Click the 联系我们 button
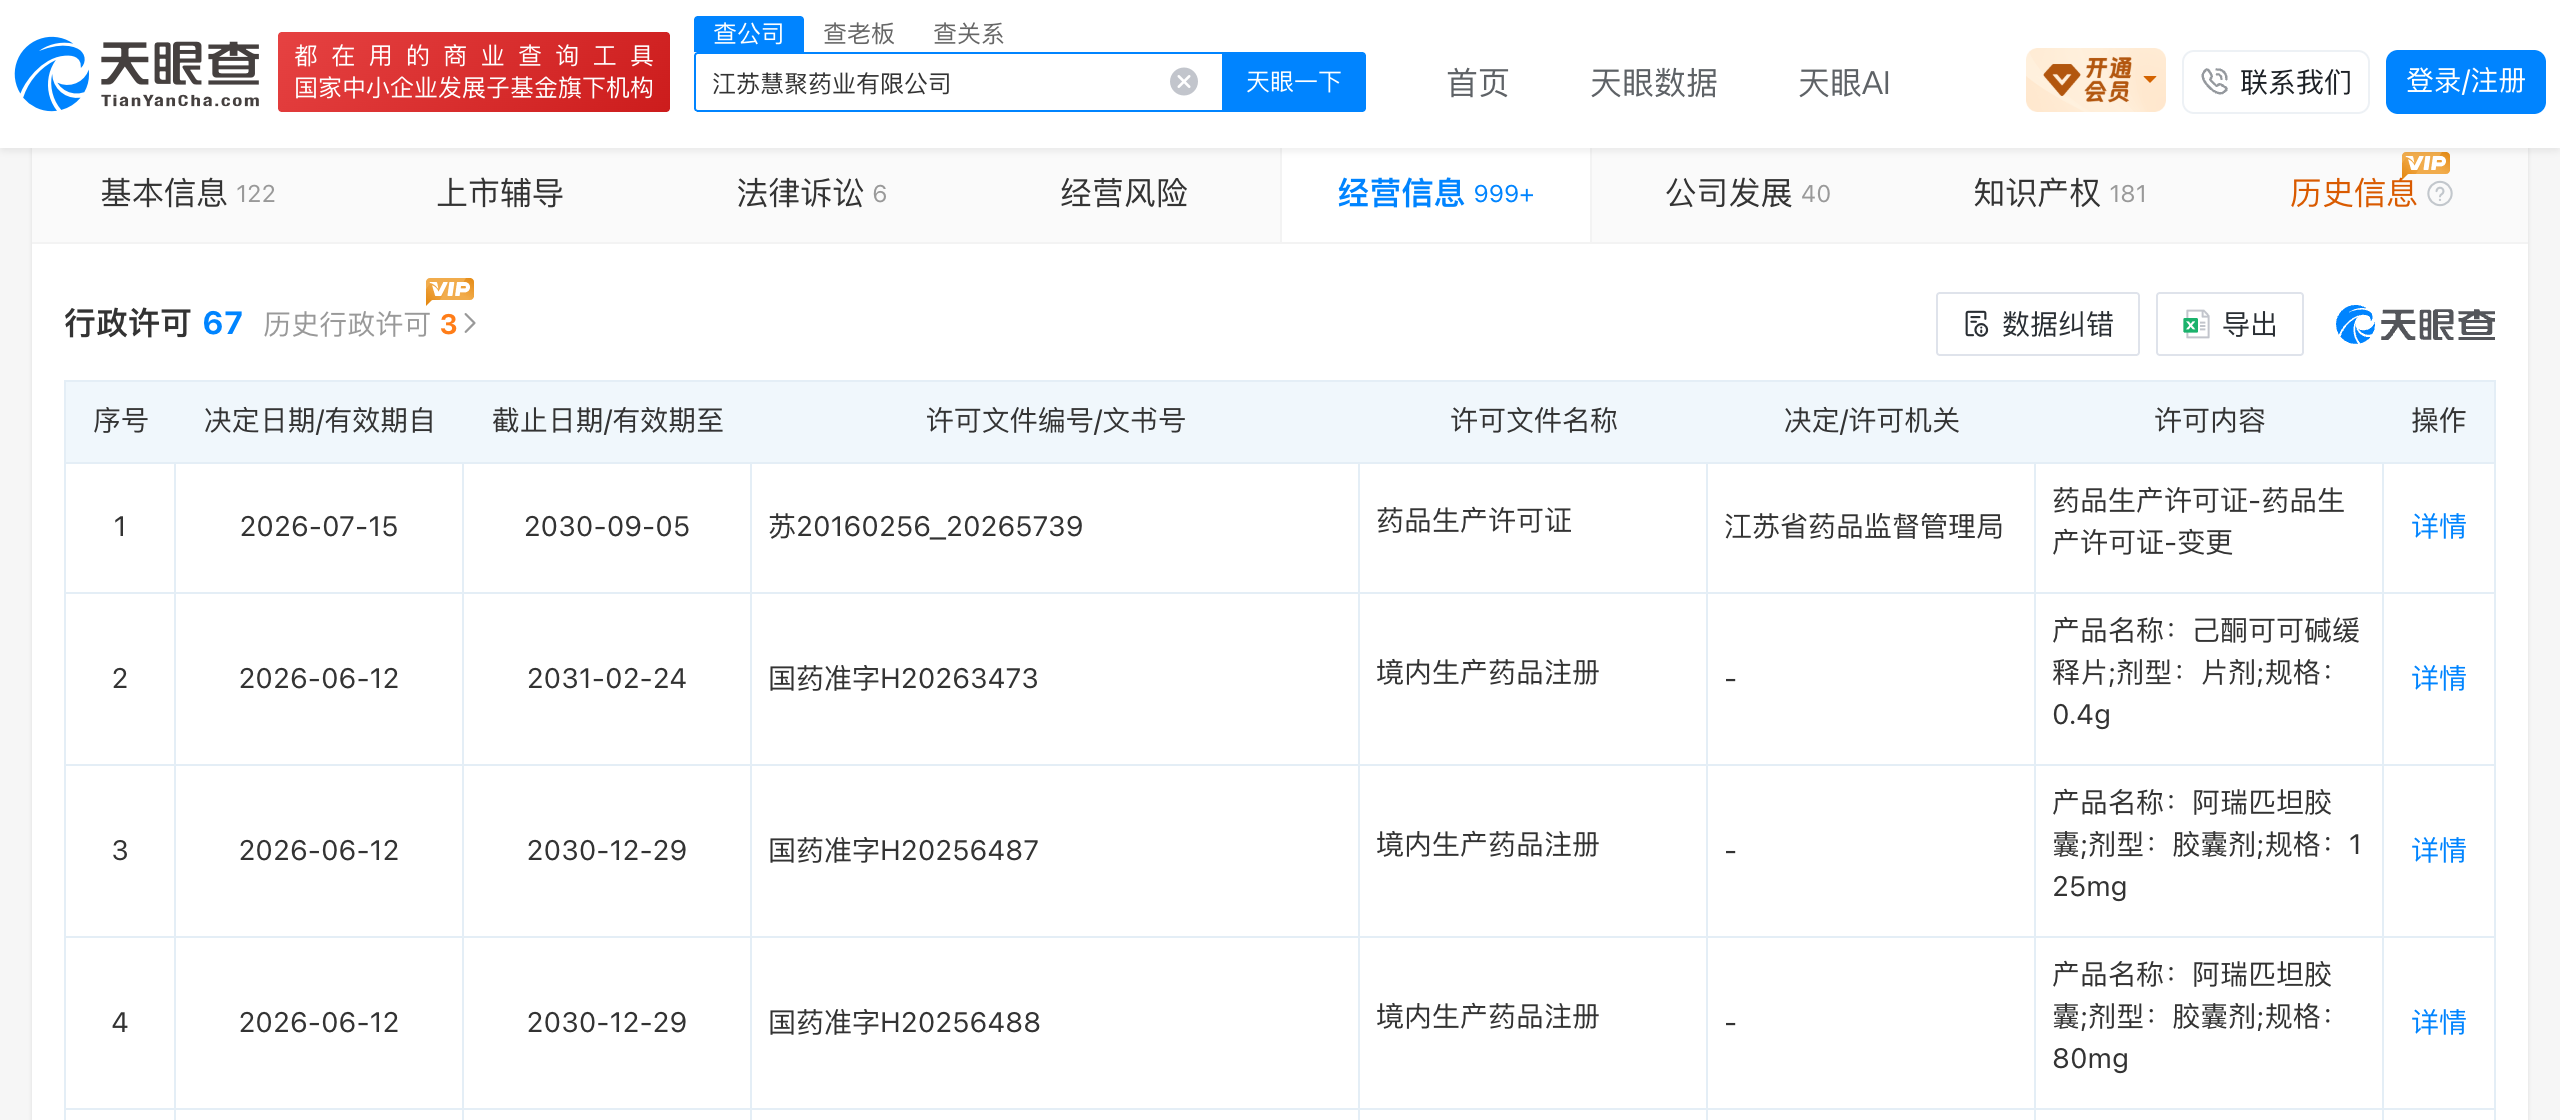2560x1120 pixels. pos(2276,81)
